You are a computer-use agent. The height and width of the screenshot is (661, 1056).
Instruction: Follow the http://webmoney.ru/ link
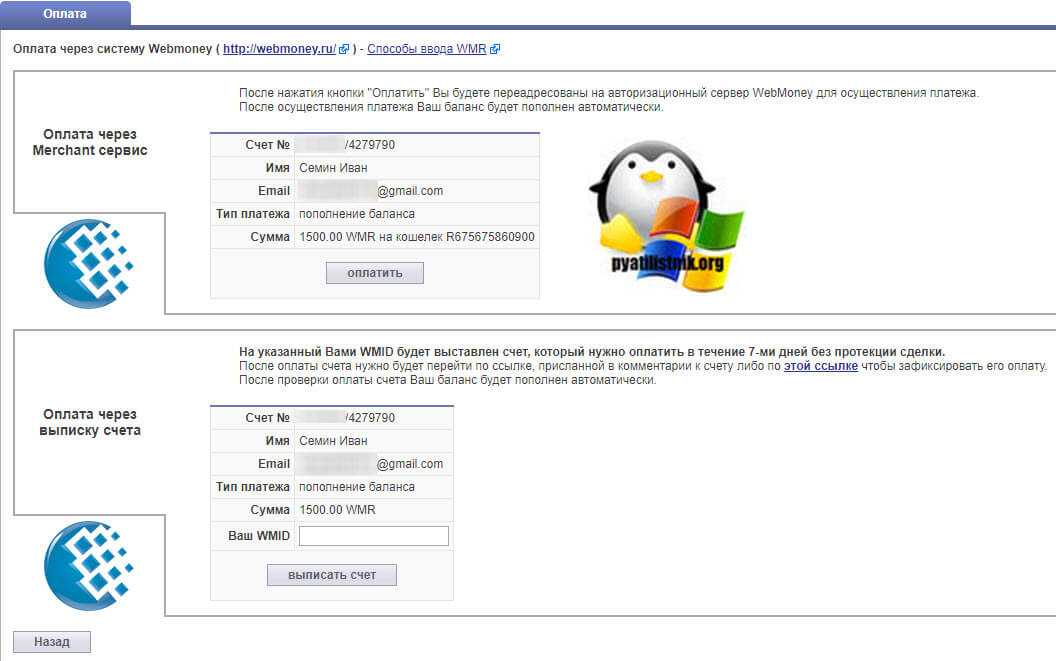point(279,48)
